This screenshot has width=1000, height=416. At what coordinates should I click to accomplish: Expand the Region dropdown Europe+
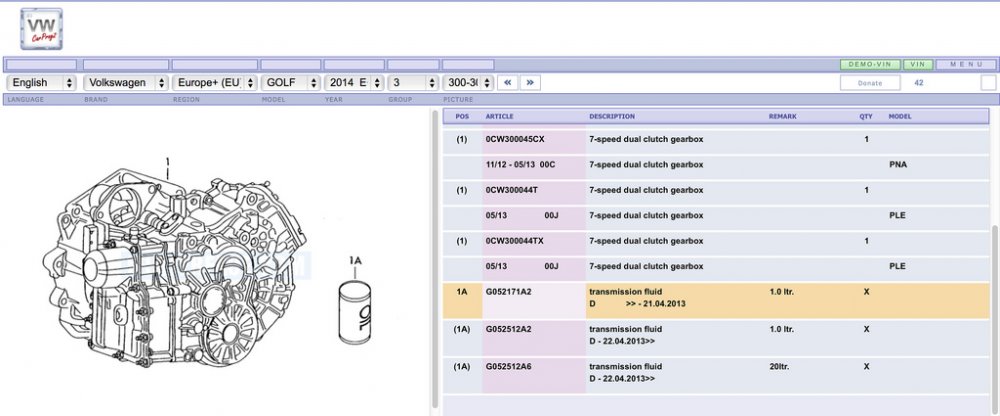(215, 82)
